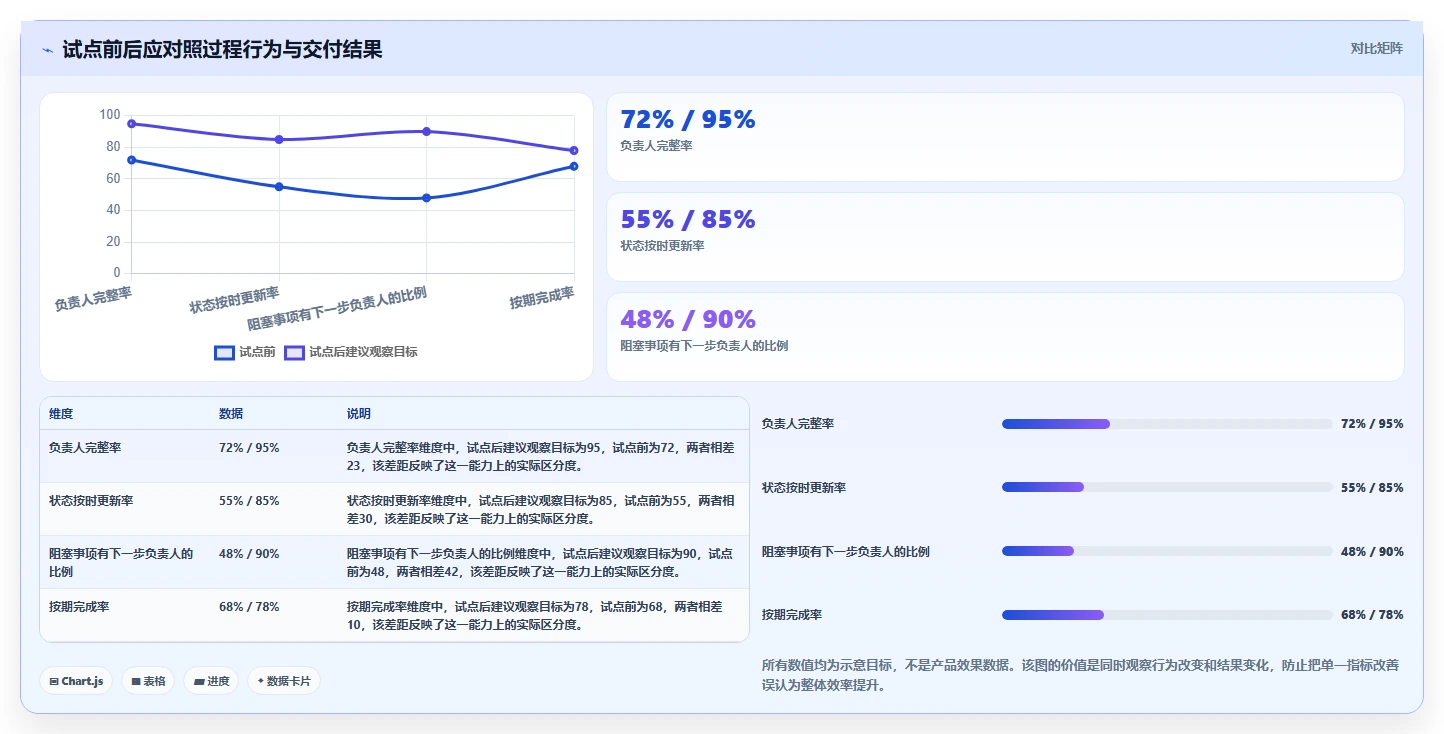Click the 72% / 95% value beside its progress bar
This screenshot has height=734, width=1444.
click(1372, 424)
